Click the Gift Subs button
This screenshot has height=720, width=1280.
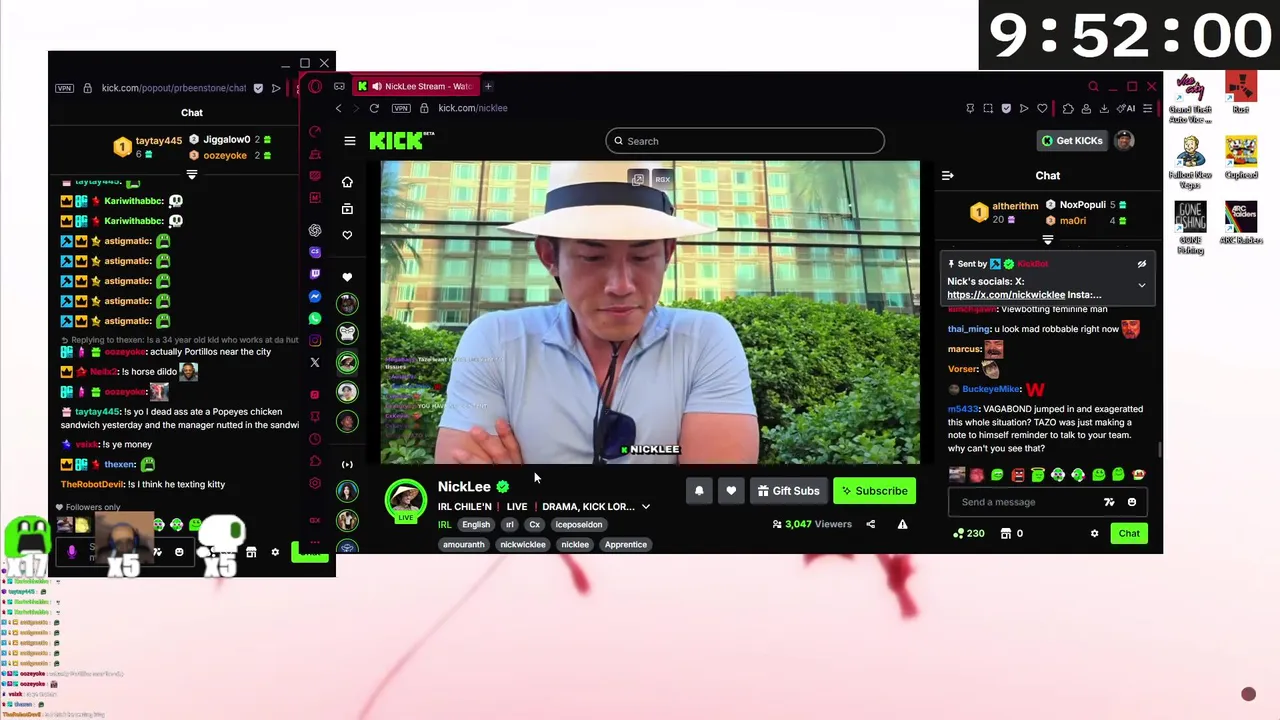click(788, 491)
